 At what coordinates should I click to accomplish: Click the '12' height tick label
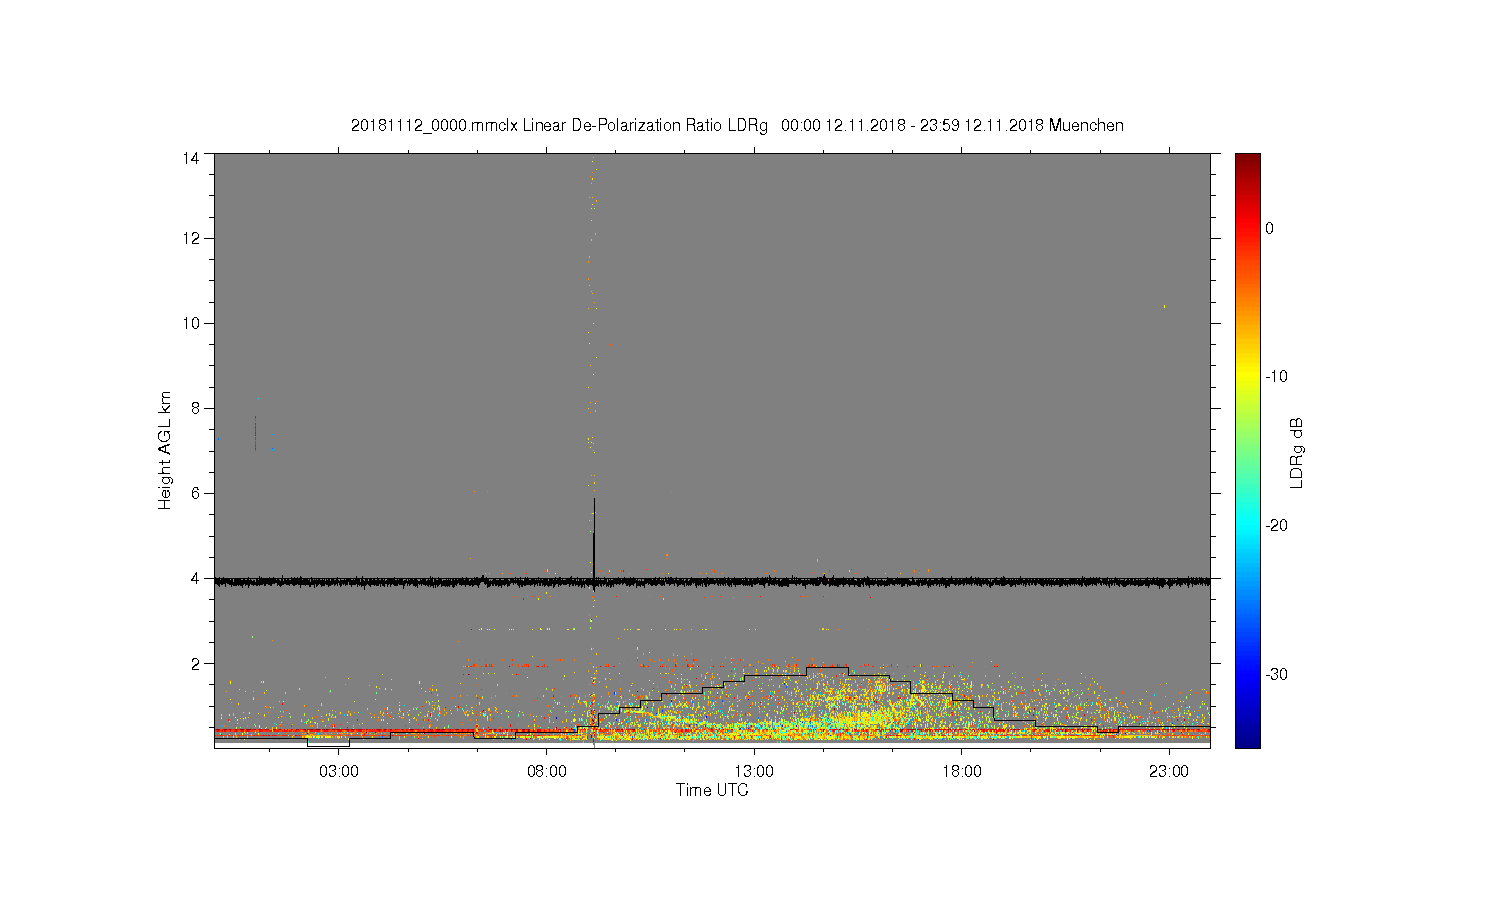(190, 238)
